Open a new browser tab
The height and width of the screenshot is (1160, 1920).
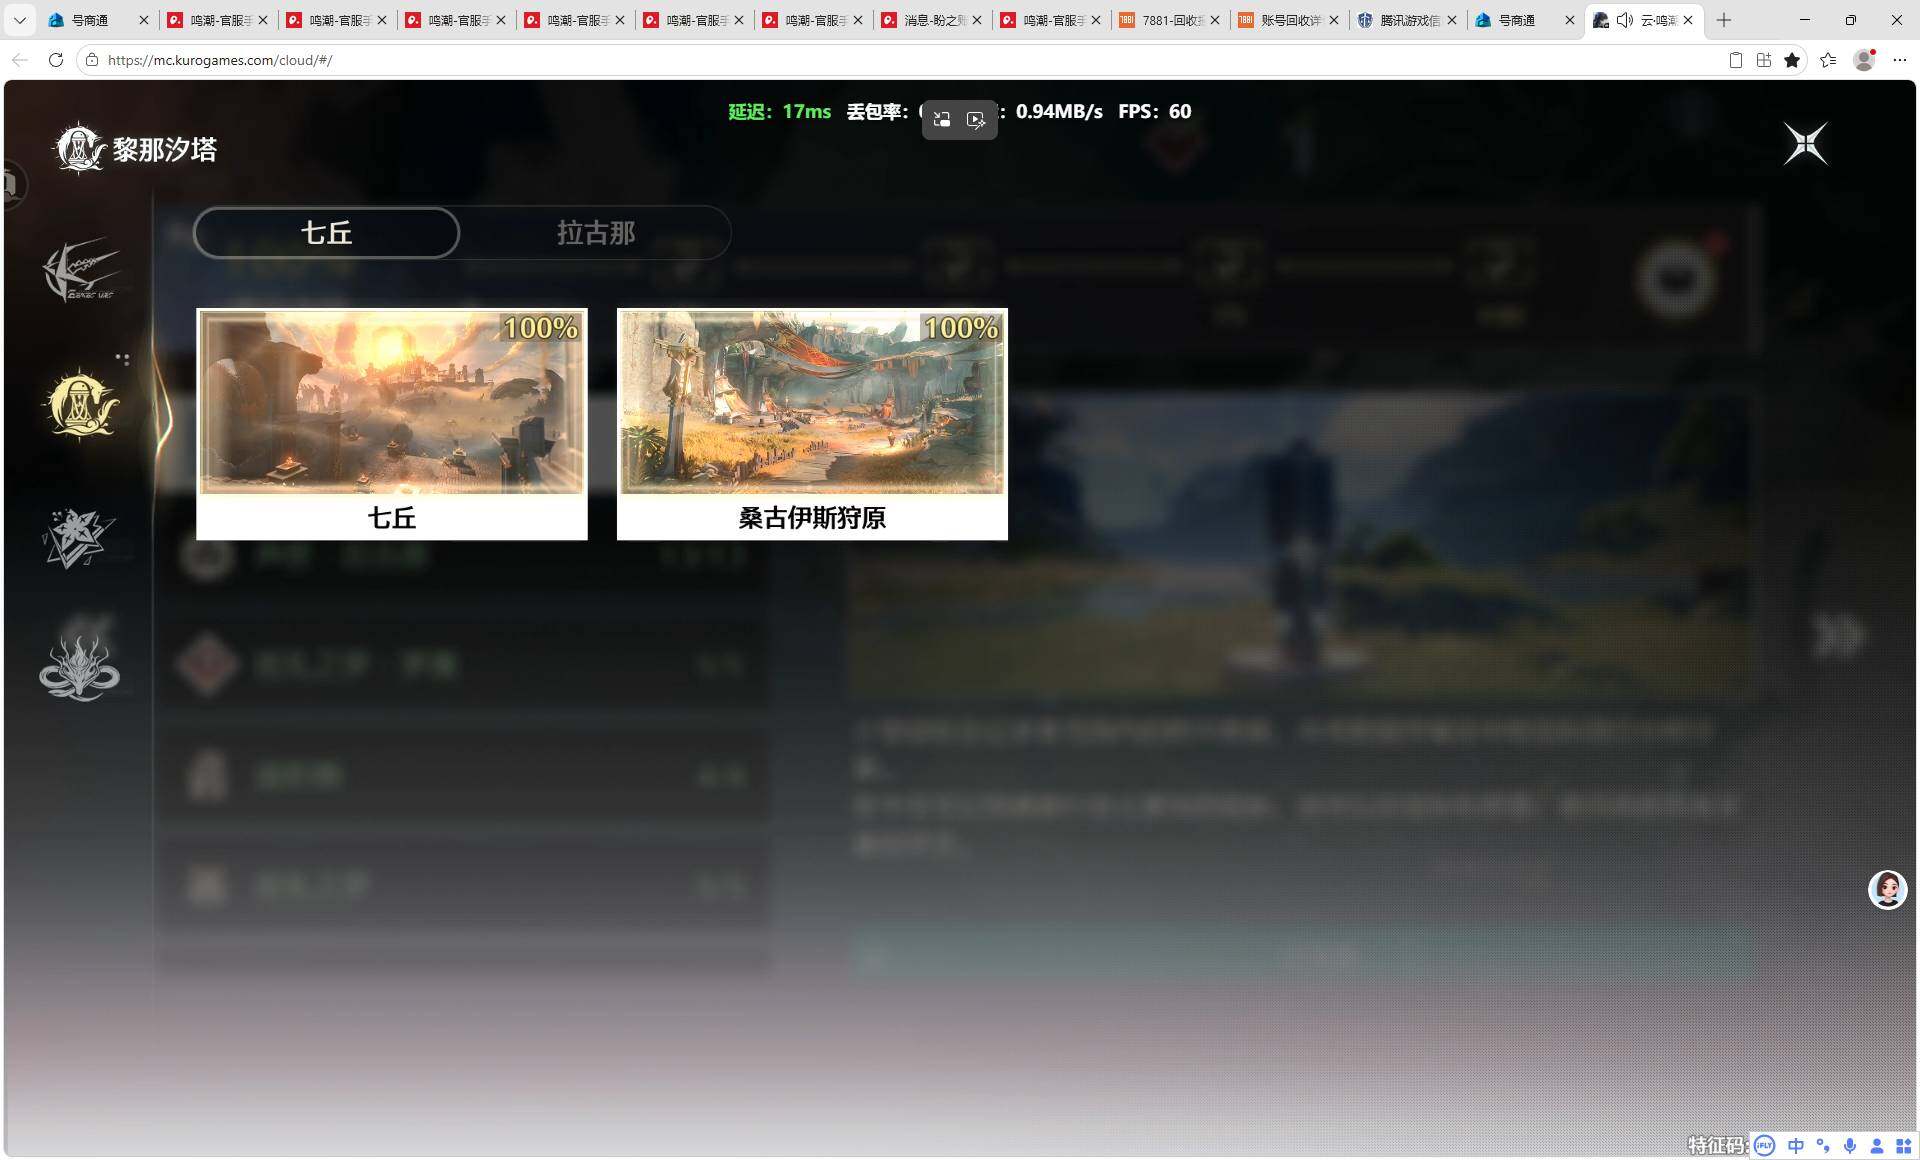click(x=1724, y=20)
